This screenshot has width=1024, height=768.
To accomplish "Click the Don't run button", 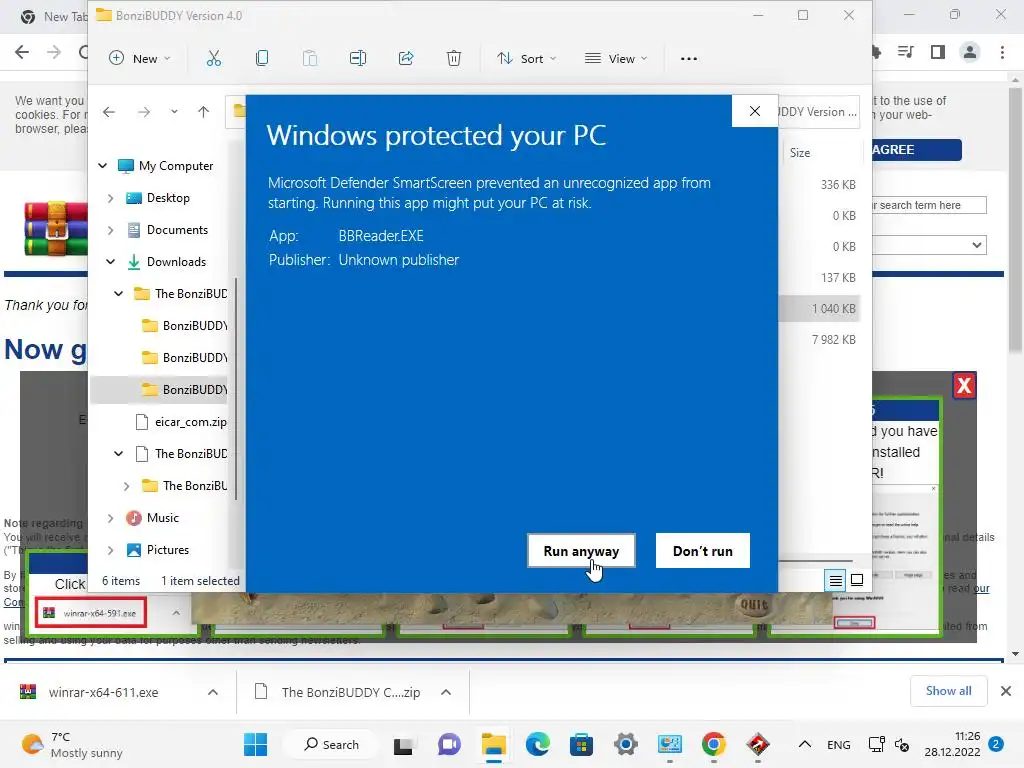I will pyautogui.click(x=703, y=551).
